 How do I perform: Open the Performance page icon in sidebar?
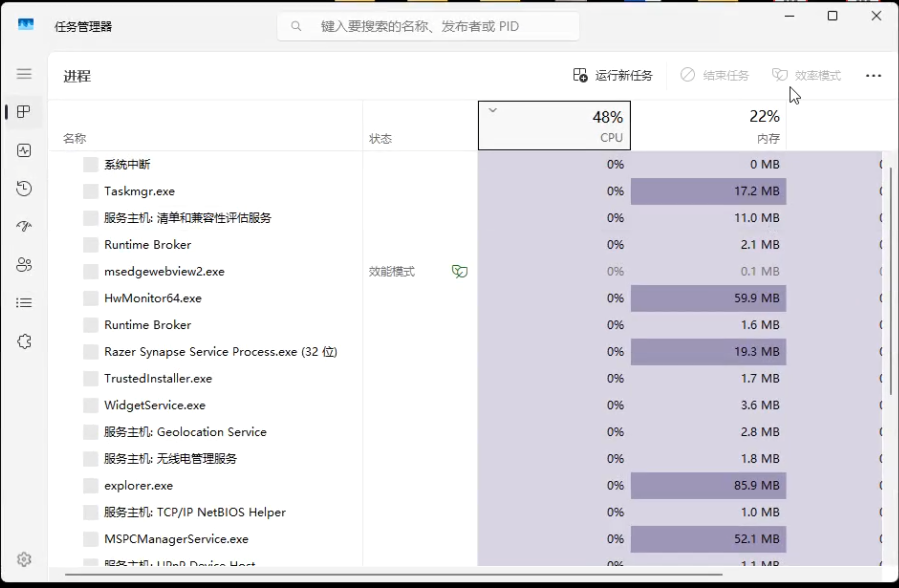pos(24,150)
